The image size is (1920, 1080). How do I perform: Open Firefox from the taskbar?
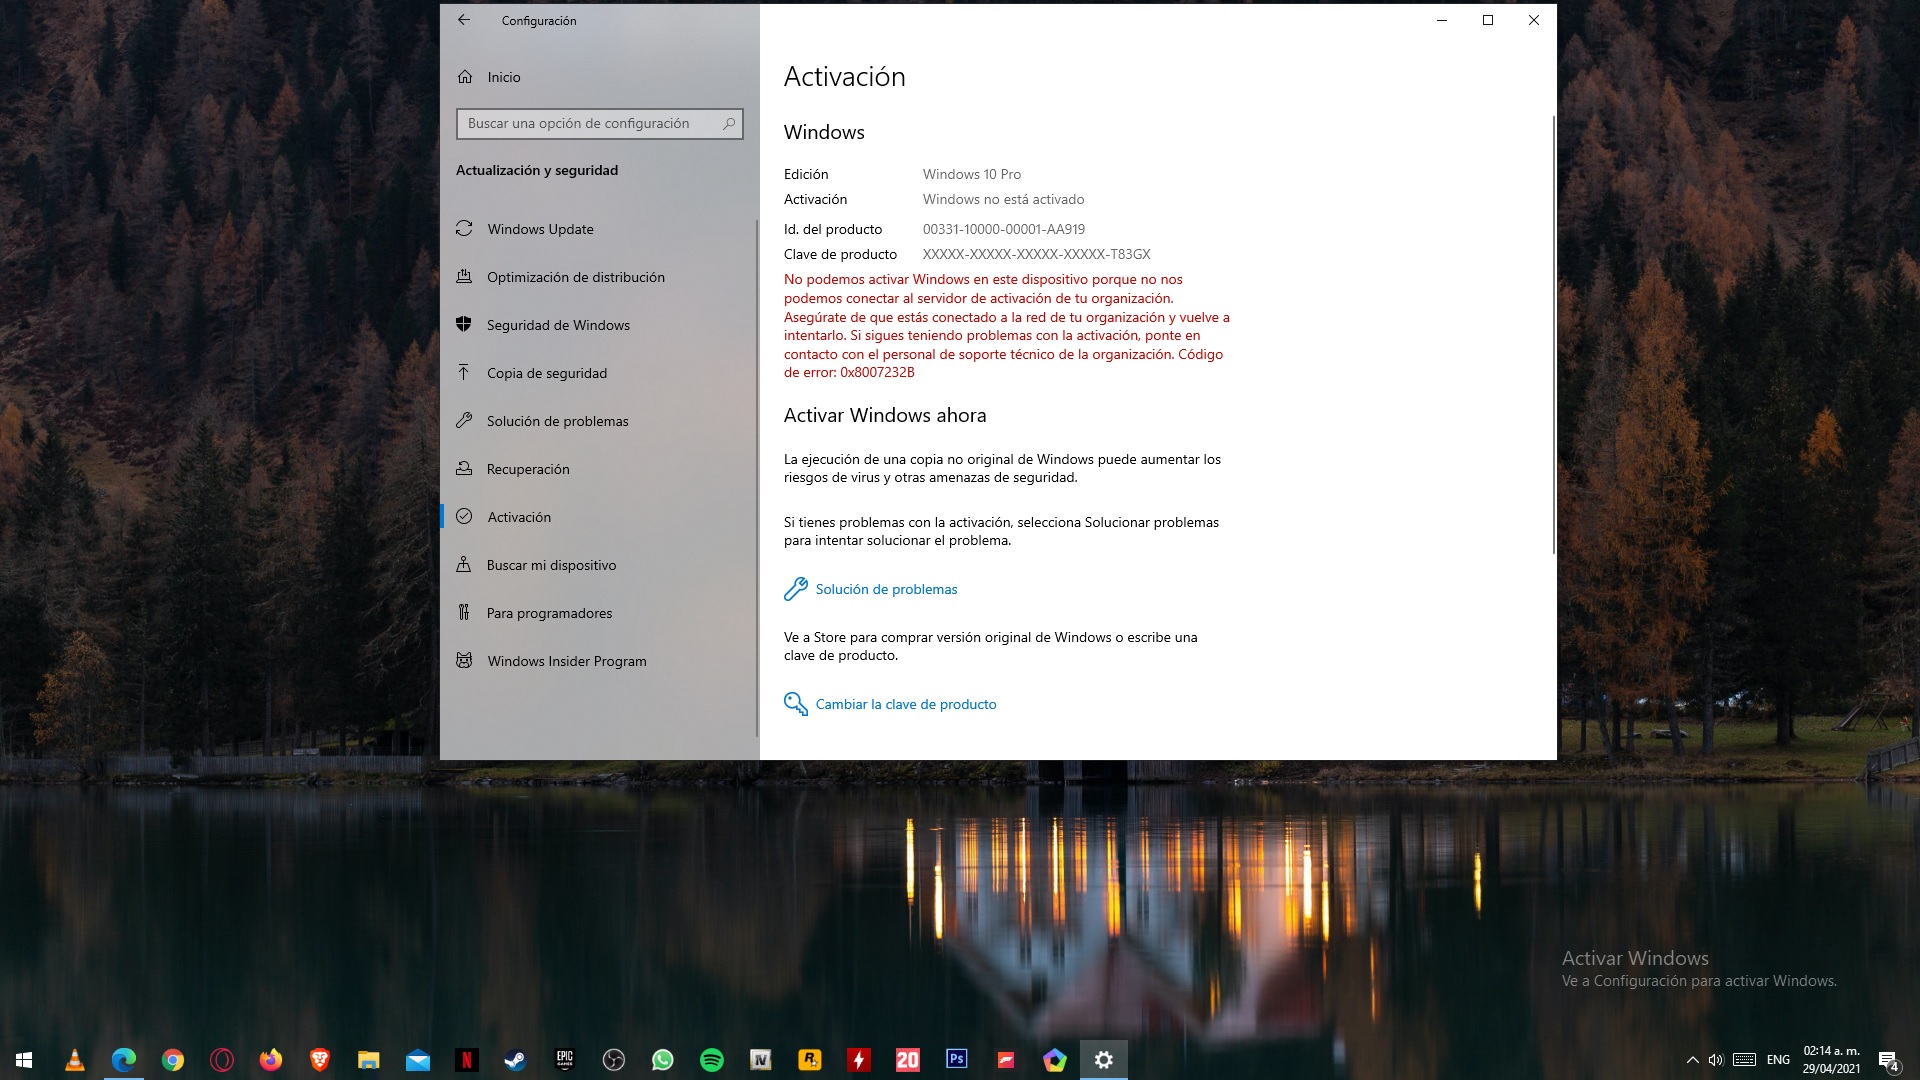(271, 1060)
